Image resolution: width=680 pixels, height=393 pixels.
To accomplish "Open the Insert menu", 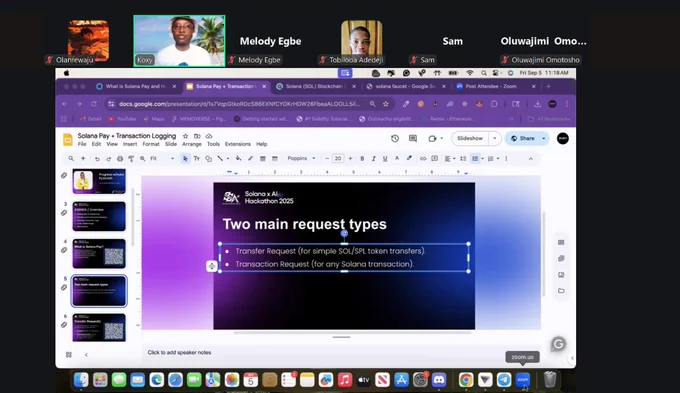I will pos(130,144).
